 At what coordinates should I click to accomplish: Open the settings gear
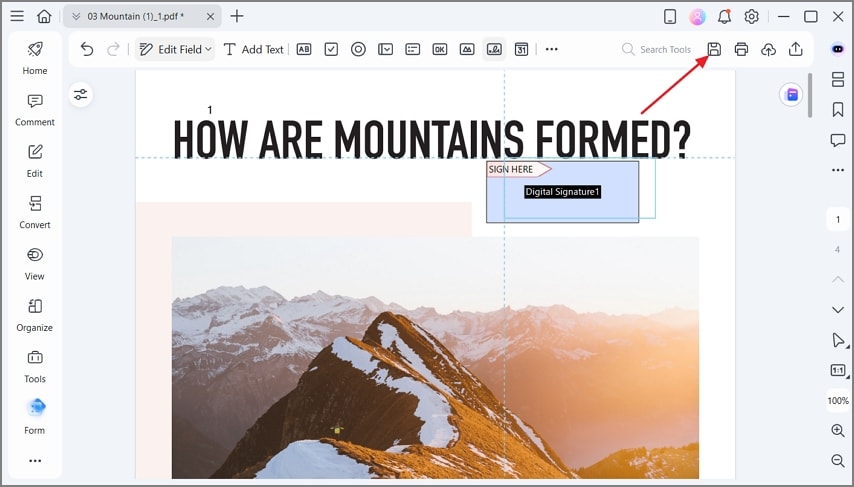tap(752, 16)
